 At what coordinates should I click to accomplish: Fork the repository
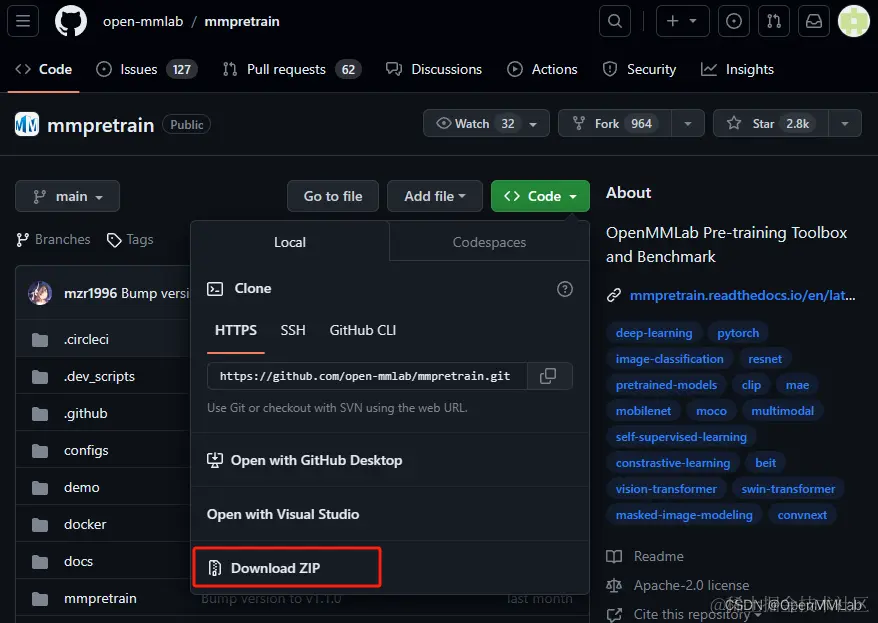click(x=615, y=123)
